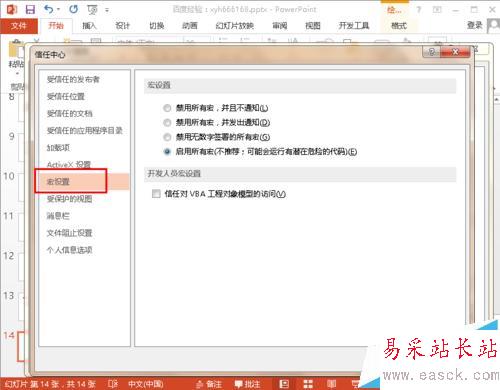The width and height of the screenshot is (500, 390).
Task: Open the 批注 (Comments) pane button
Action: (x=247, y=384)
